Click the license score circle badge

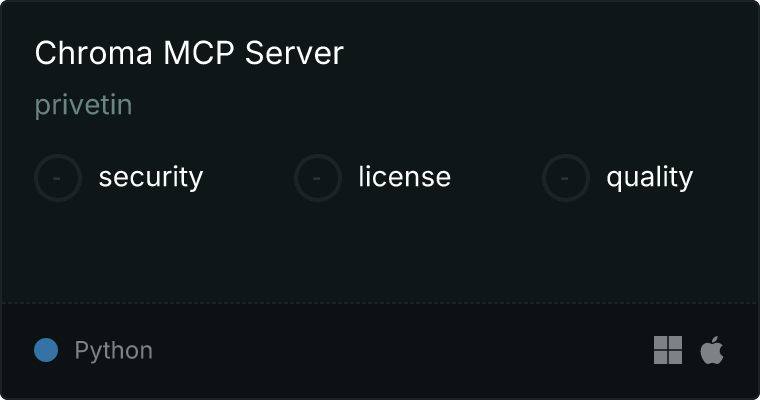point(317,178)
